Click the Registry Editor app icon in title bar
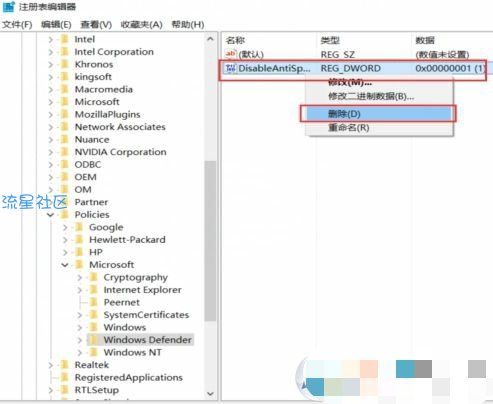This screenshot has width=493, height=404. (9, 6)
